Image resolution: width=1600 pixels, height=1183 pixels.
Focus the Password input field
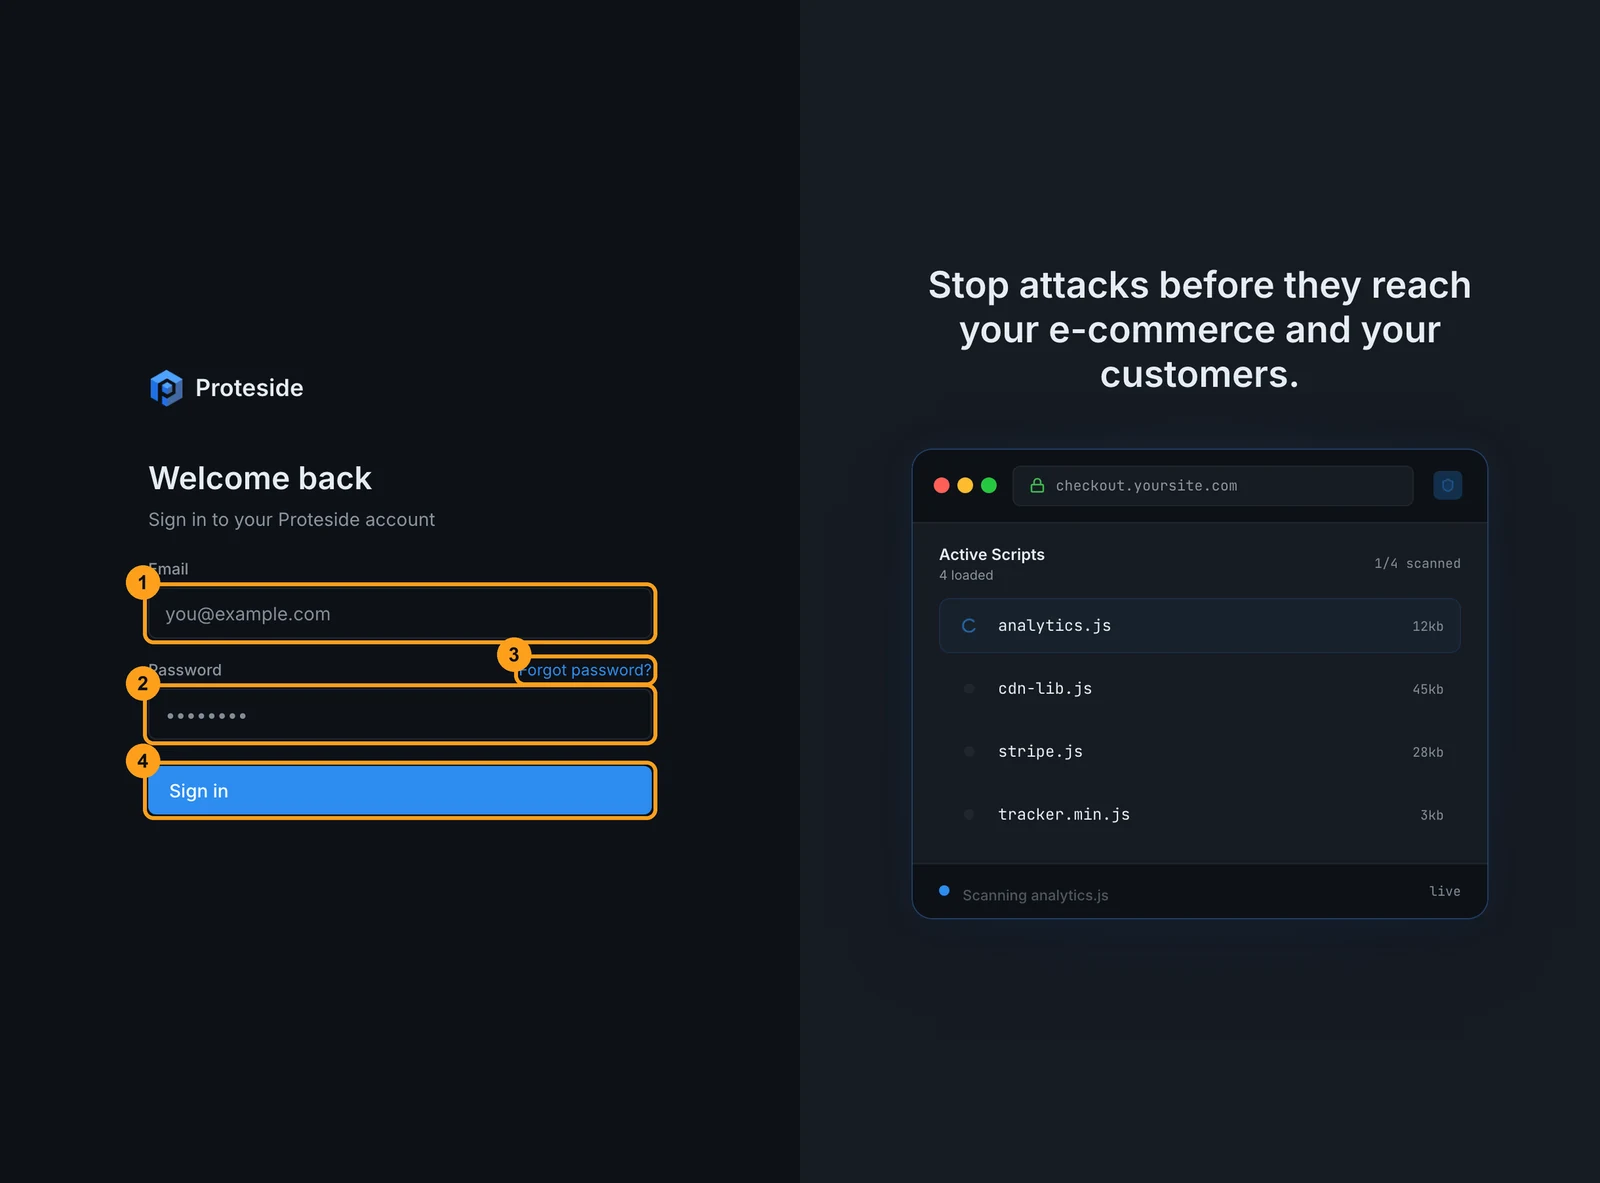coord(400,715)
